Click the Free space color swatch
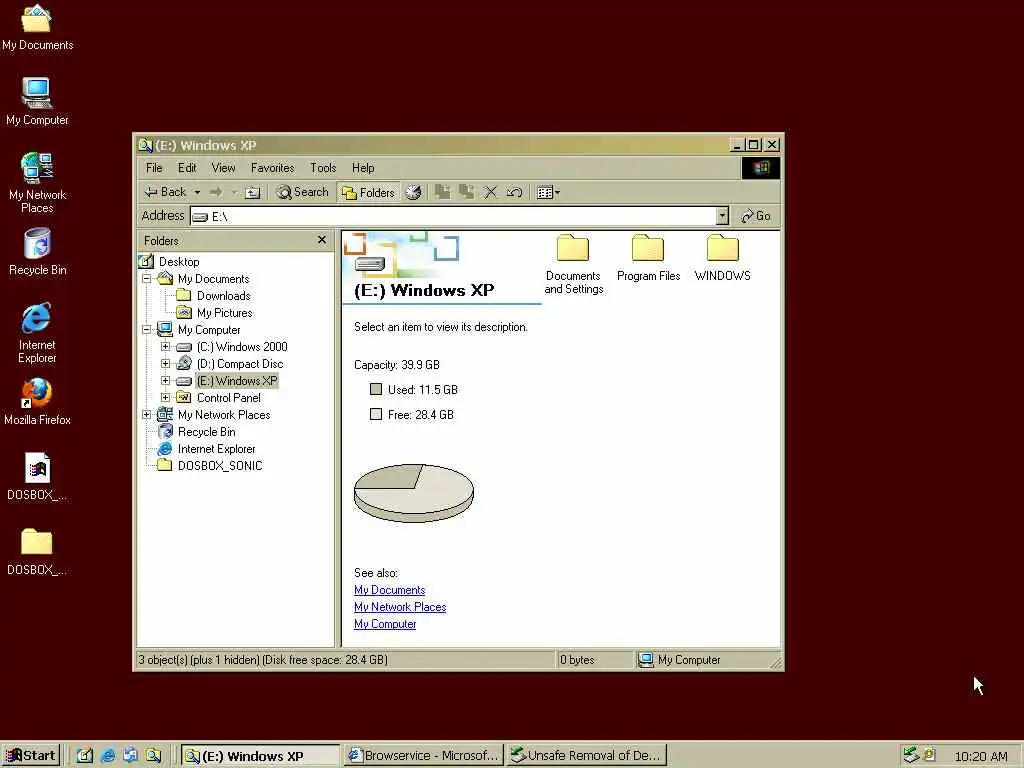 376,414
